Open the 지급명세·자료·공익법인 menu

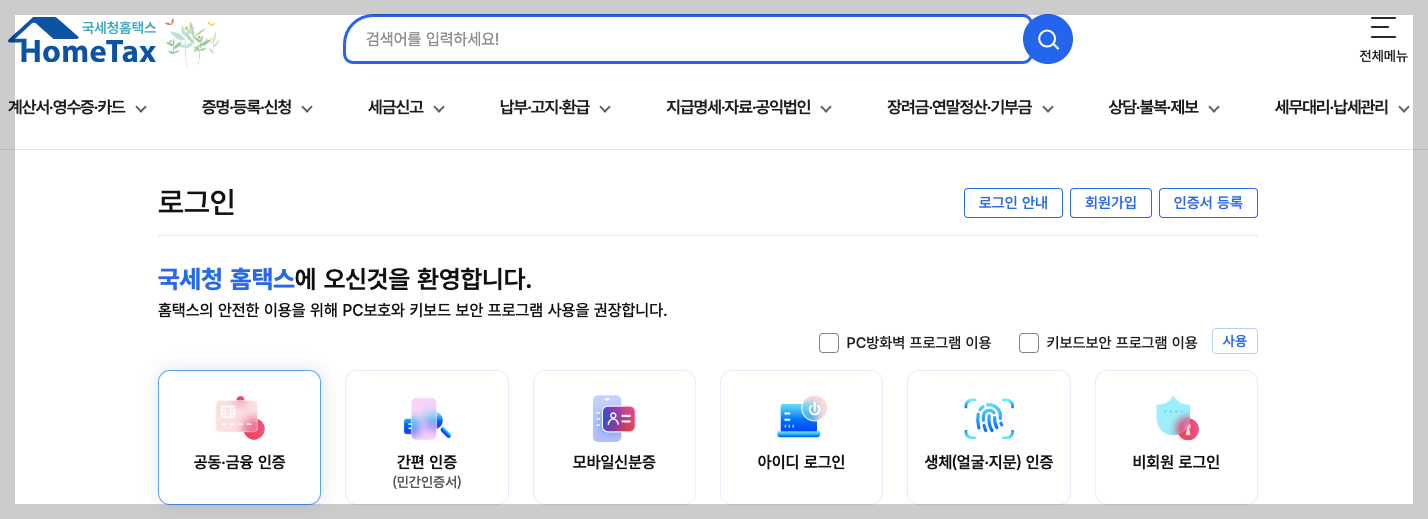(x=738, y=107)
